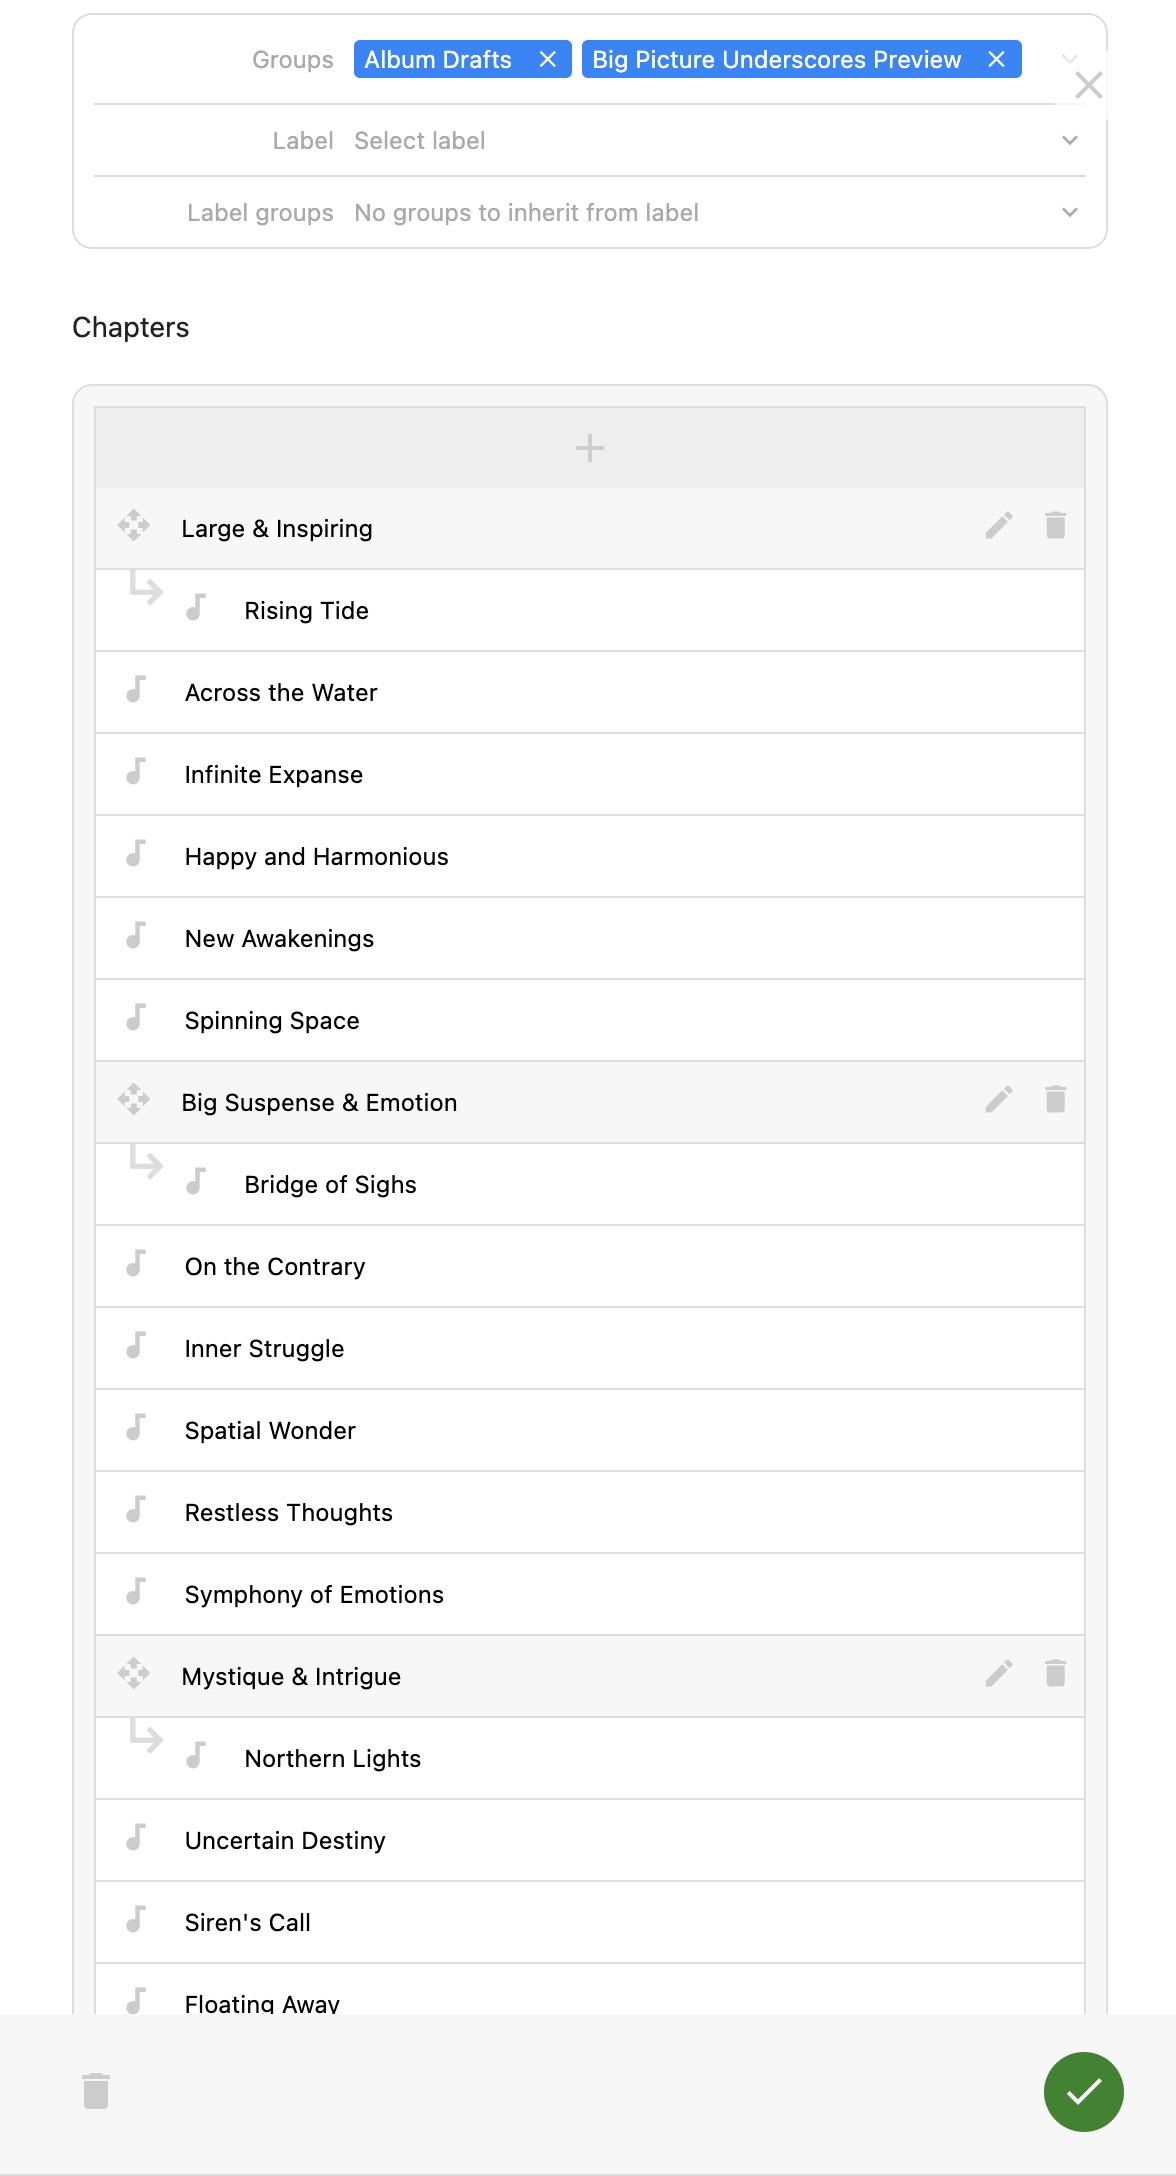The width and height of the screenshot is (1176, 2176).
Task: Select the Symphony of Emotions track
Action: click(590, 1595)
